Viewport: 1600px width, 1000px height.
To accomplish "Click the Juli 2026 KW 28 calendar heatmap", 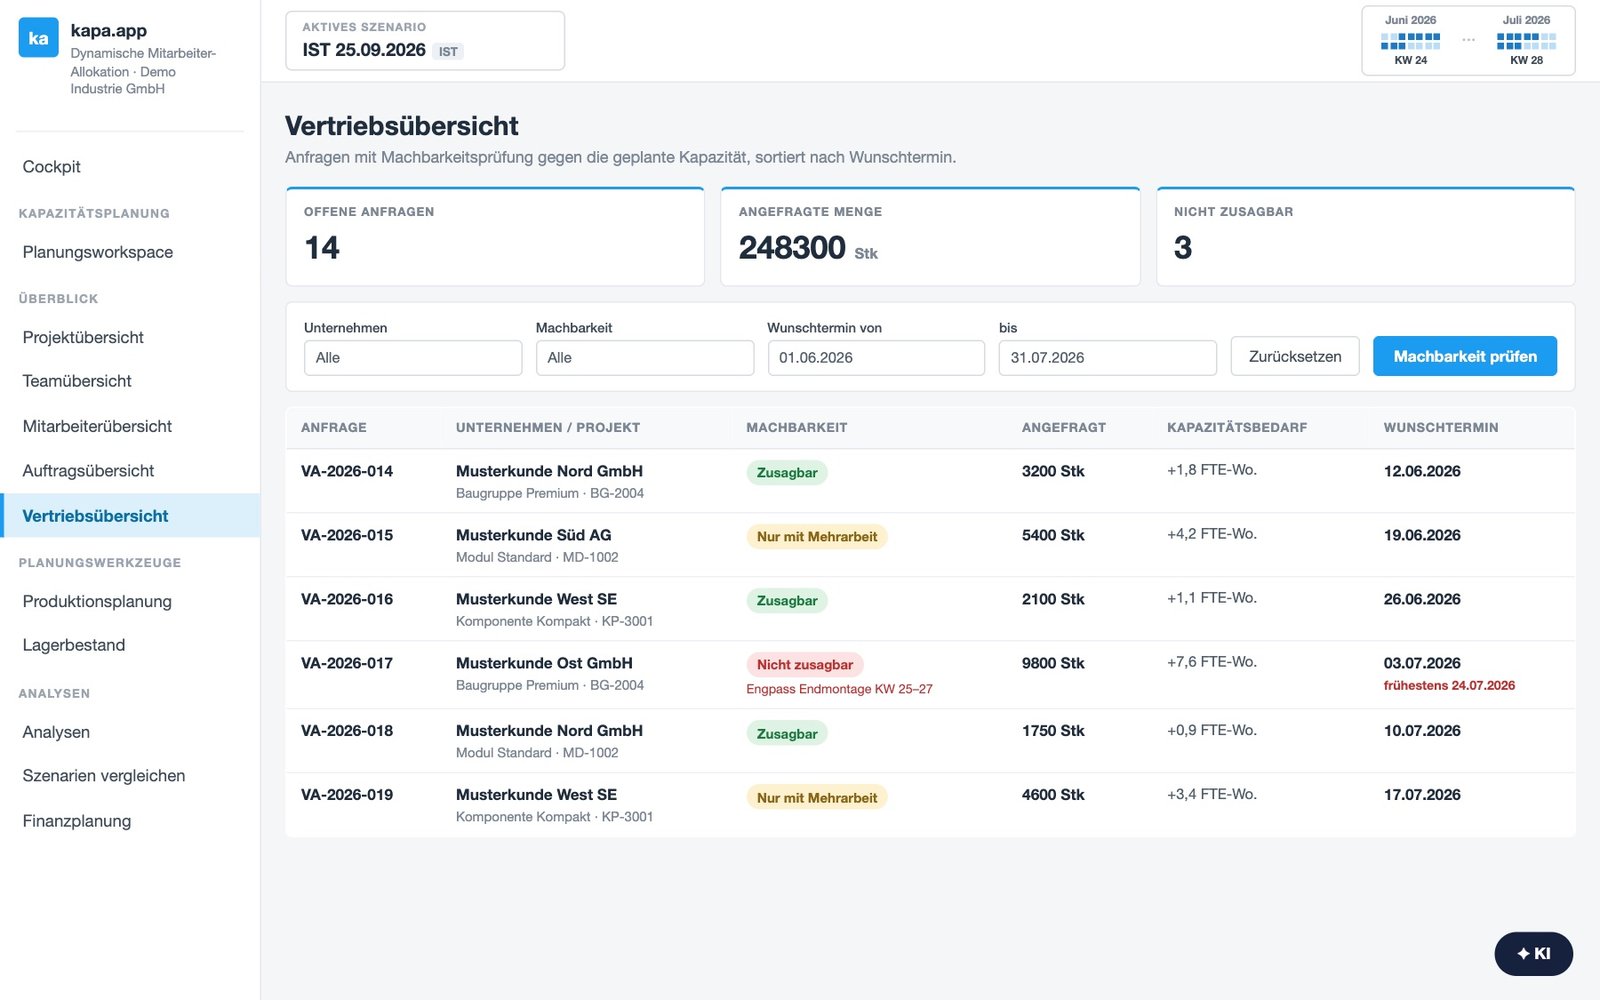I will [1526, 41].
